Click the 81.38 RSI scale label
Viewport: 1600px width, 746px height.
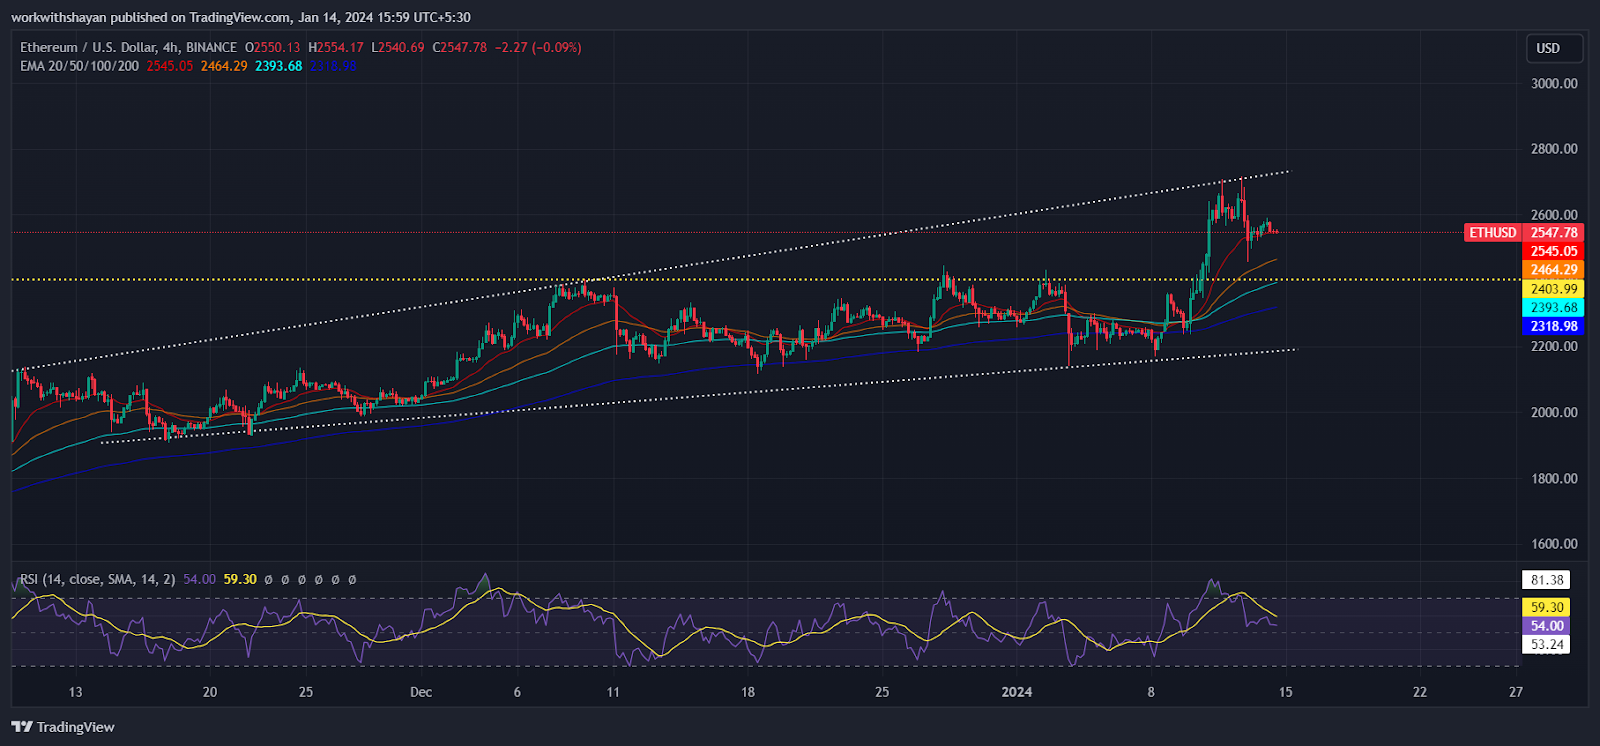pos(1546,580)
